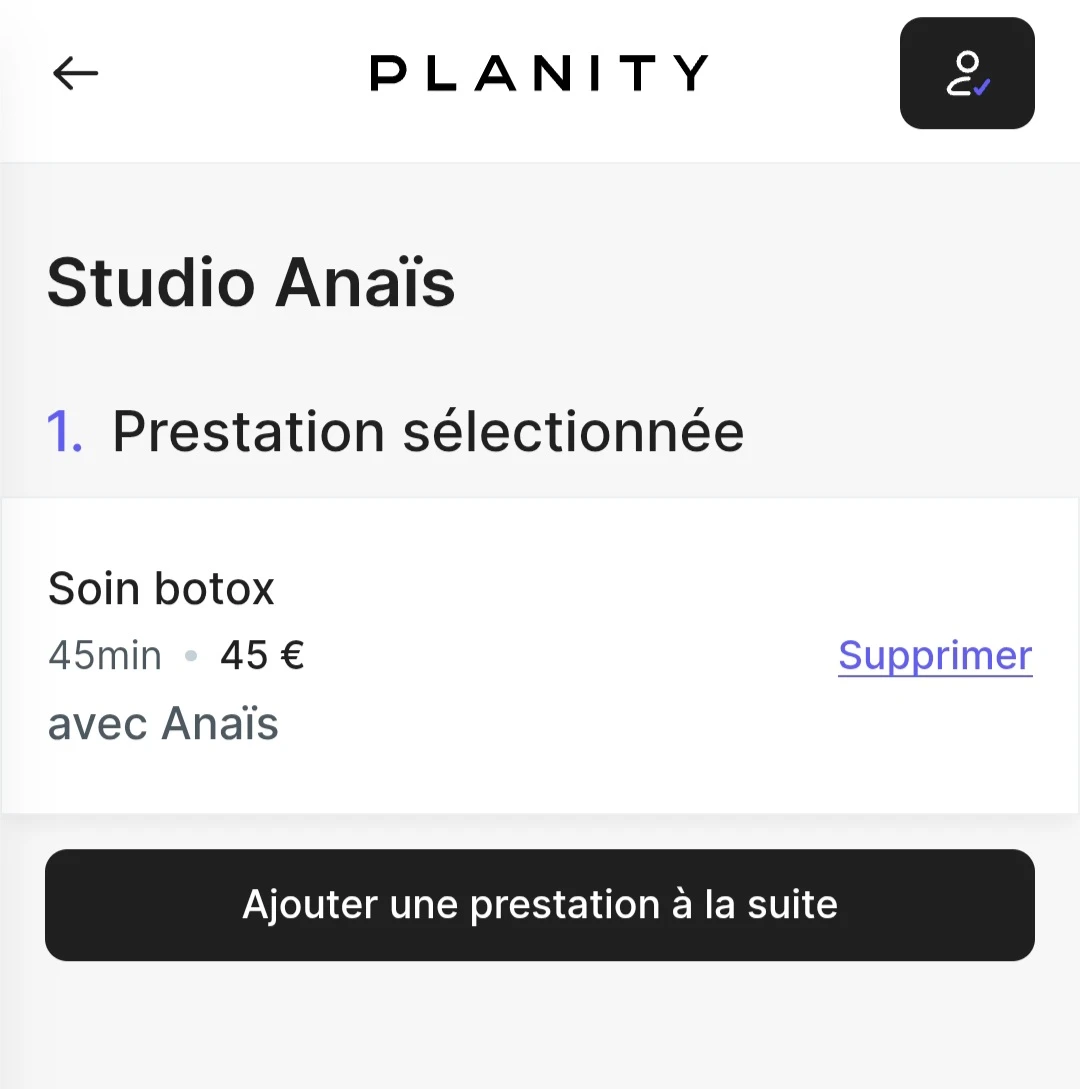
Task: Click the purple step number 1
Action: (65, 432)
